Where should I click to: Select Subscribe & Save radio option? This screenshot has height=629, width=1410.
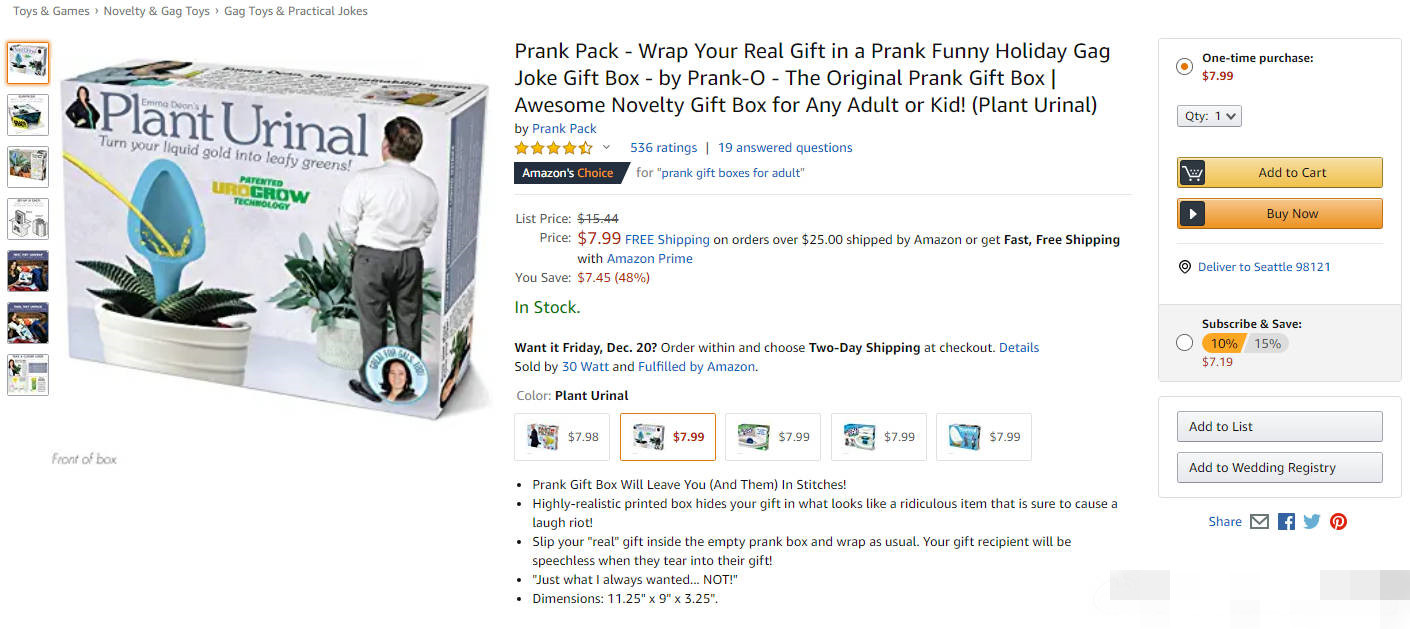[1185, 343]
